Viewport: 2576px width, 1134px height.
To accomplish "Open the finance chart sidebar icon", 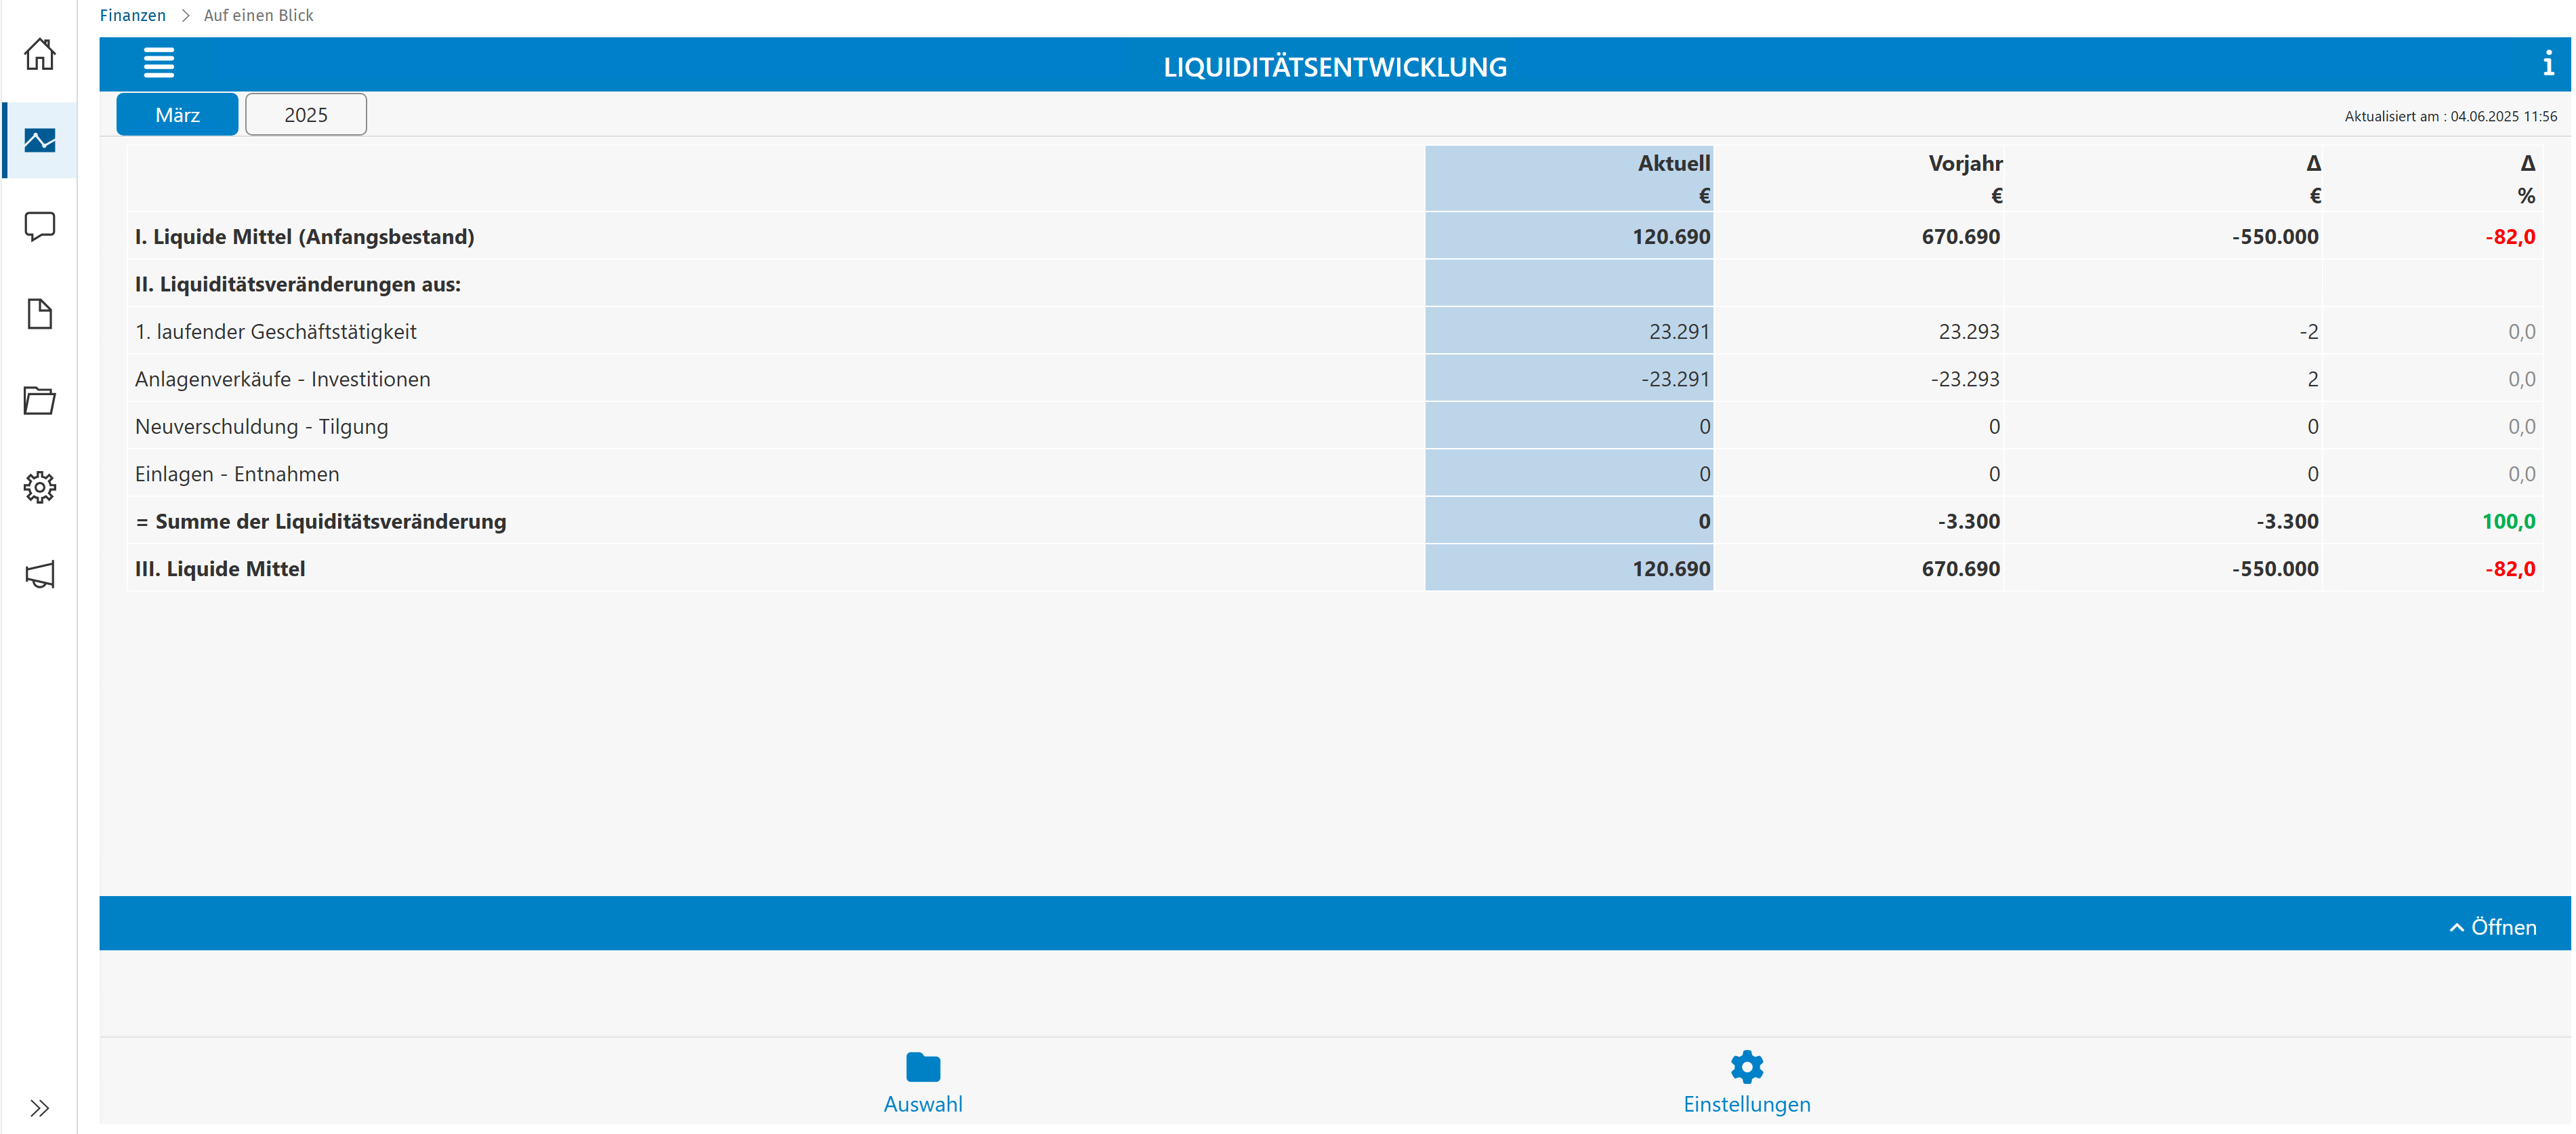I will click(39, 141).
